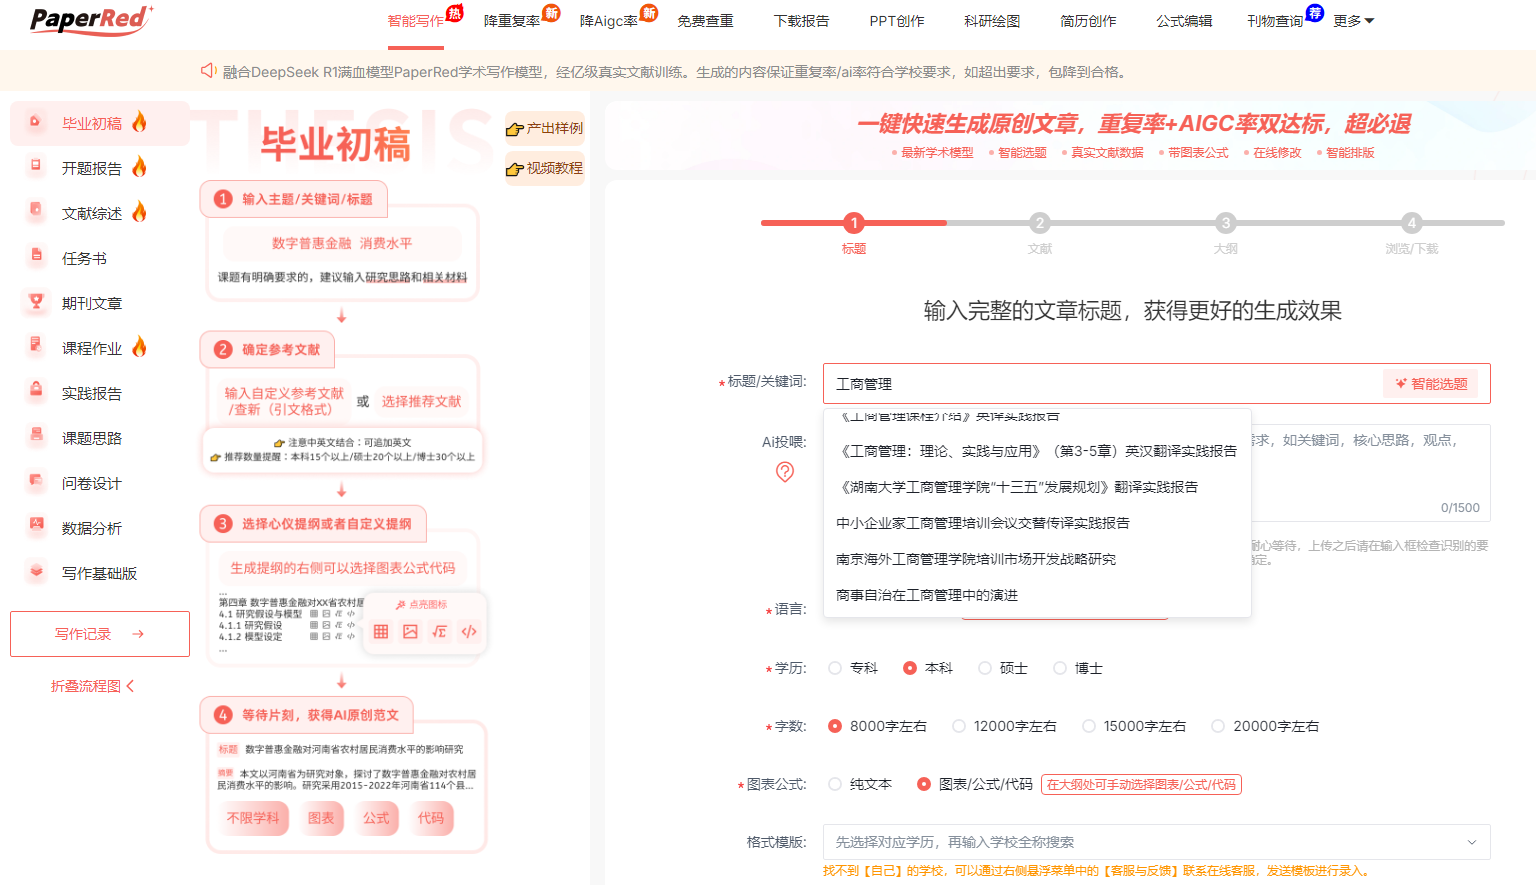Viewport: 1536px width, 885px height.
Task: Open the PPT创作 tab
Action: pos(897,21)
